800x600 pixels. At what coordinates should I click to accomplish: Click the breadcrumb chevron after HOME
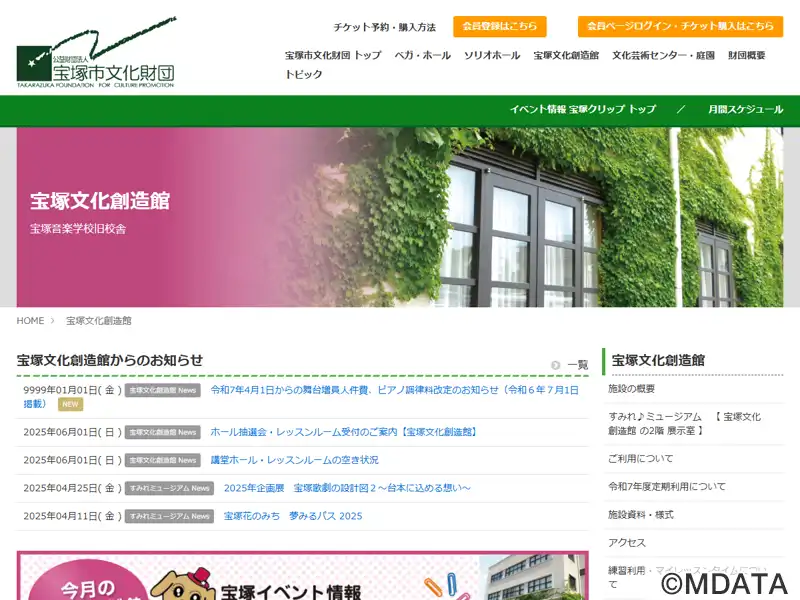(52, 321)
